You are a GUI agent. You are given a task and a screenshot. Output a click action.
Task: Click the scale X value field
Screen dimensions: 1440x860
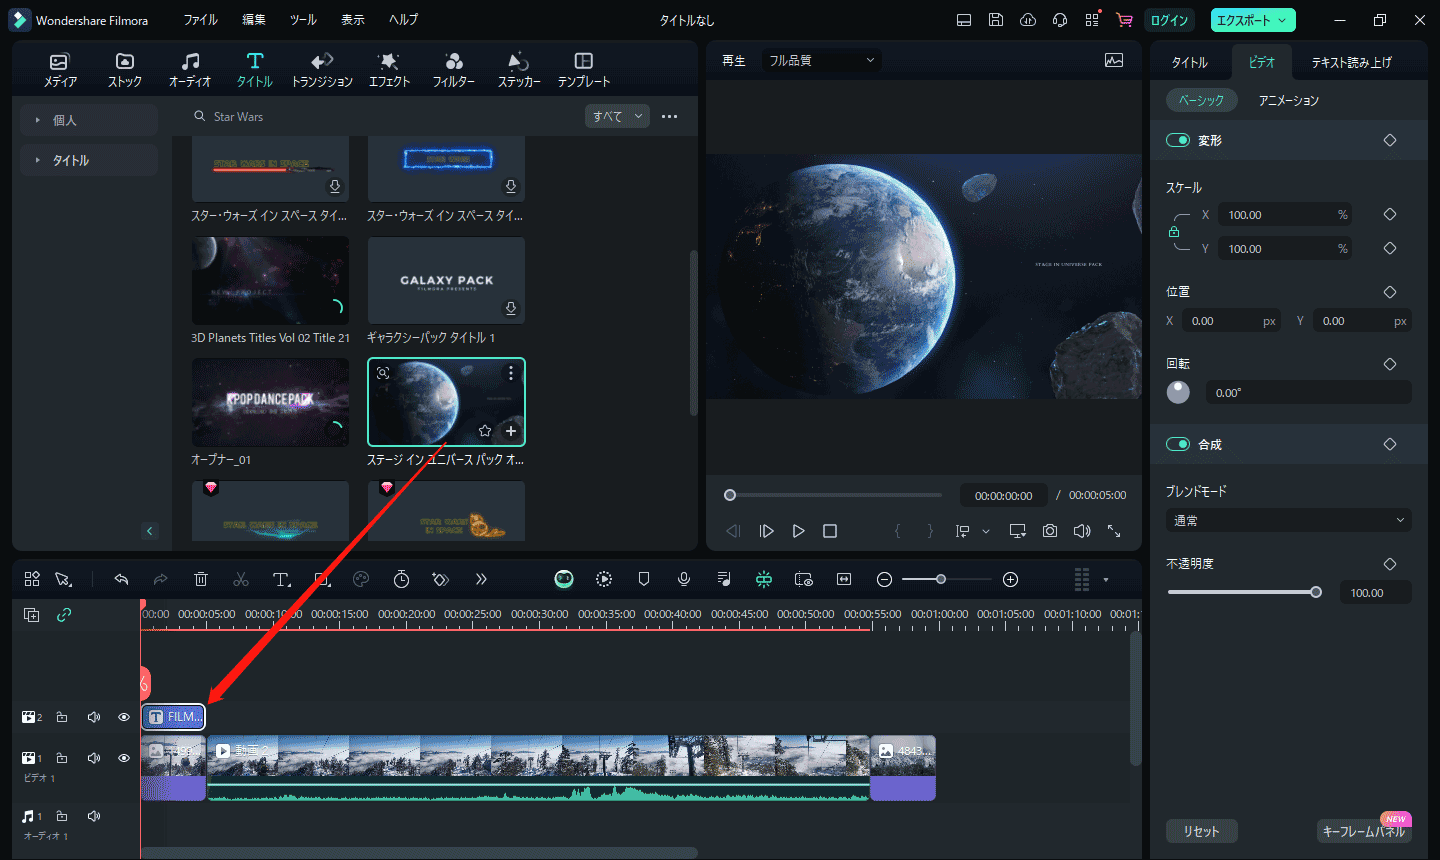[x=1285, y=215]
